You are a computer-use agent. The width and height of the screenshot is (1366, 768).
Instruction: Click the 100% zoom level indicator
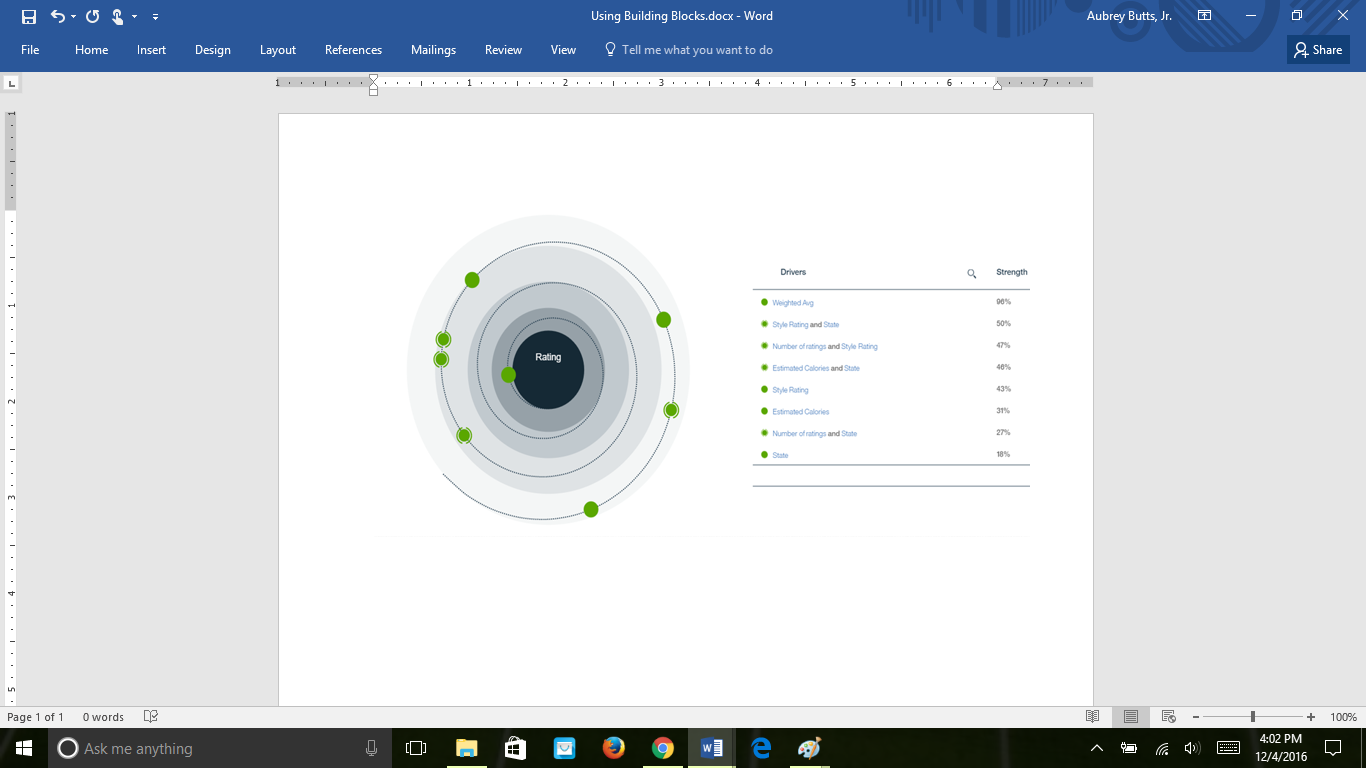pos(1343,717)
